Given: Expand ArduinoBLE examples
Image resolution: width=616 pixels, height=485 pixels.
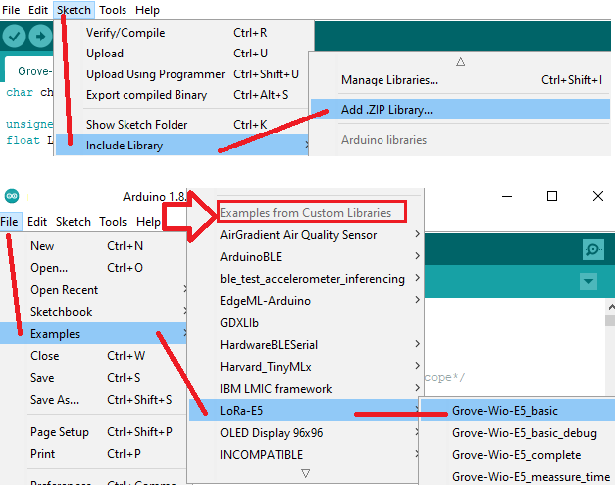Looking at the screenshot, I should [305, 257].
